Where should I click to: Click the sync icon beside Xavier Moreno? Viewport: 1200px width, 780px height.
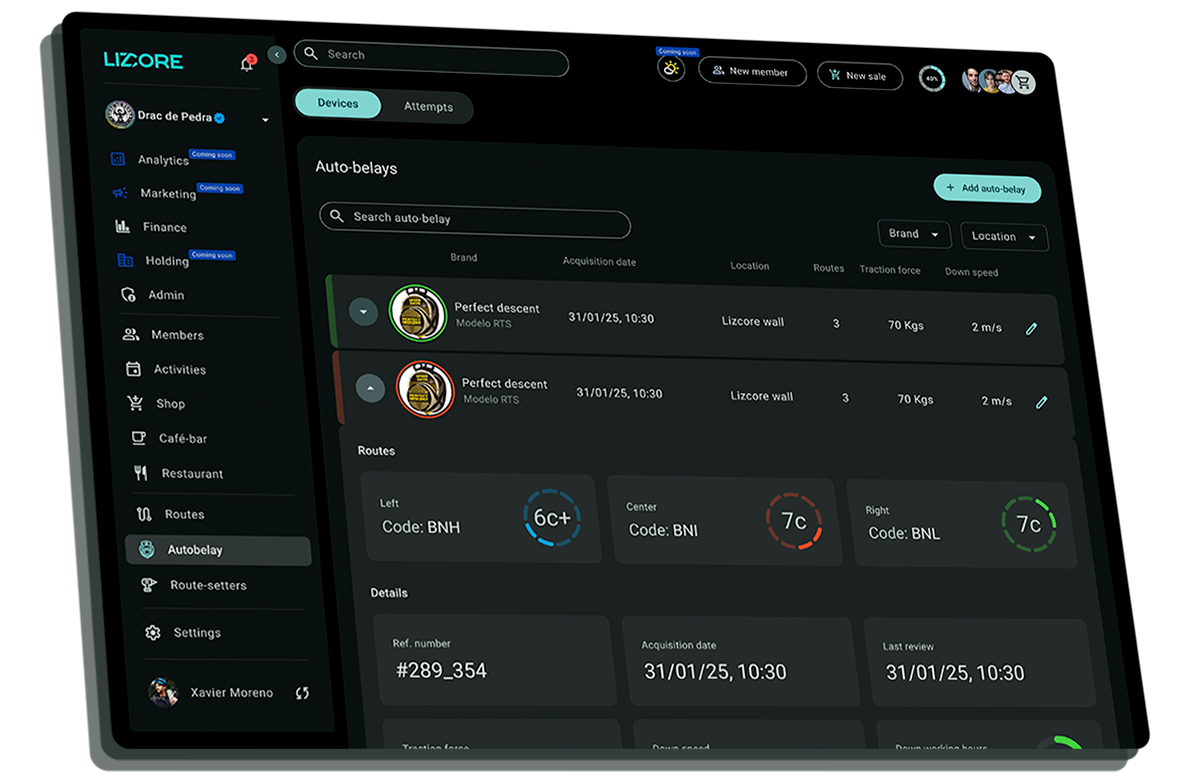click(x=302, y=693)
